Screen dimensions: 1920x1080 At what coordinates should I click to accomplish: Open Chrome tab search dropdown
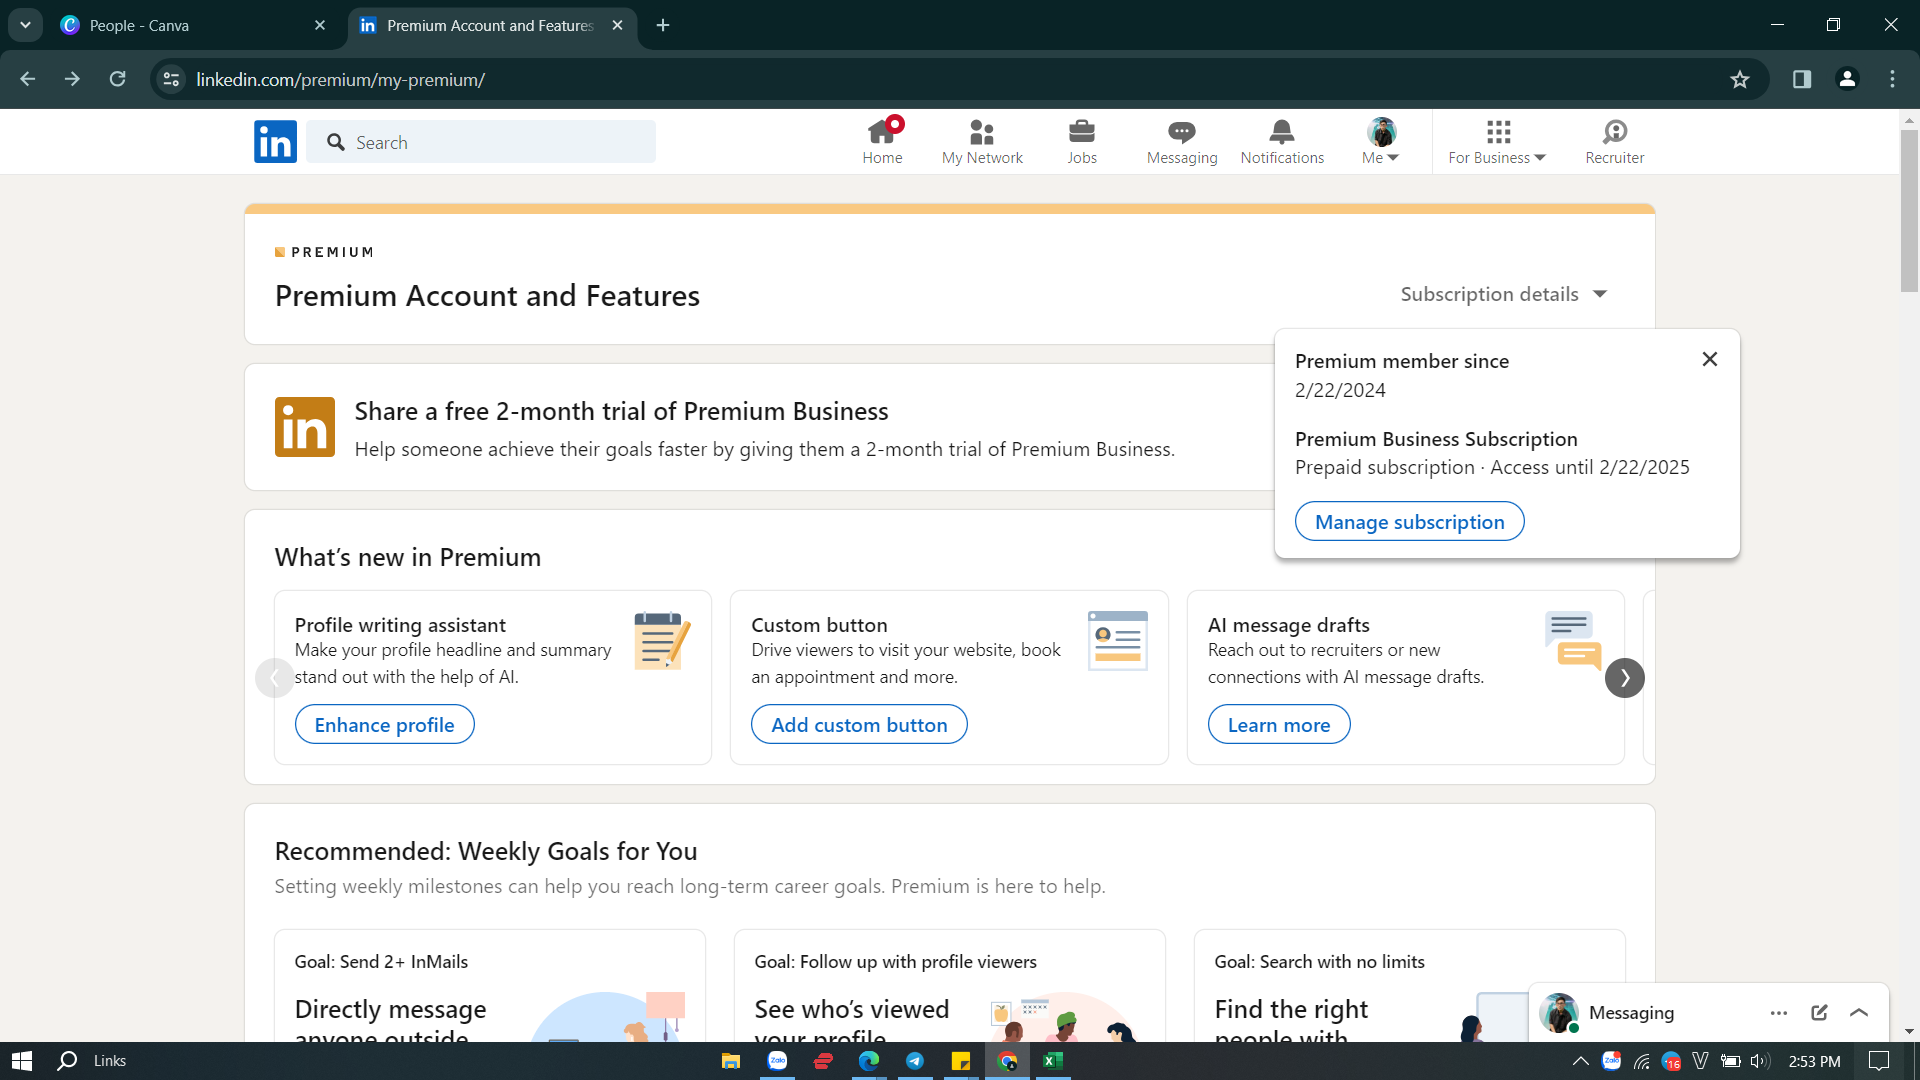pos(25,26)
